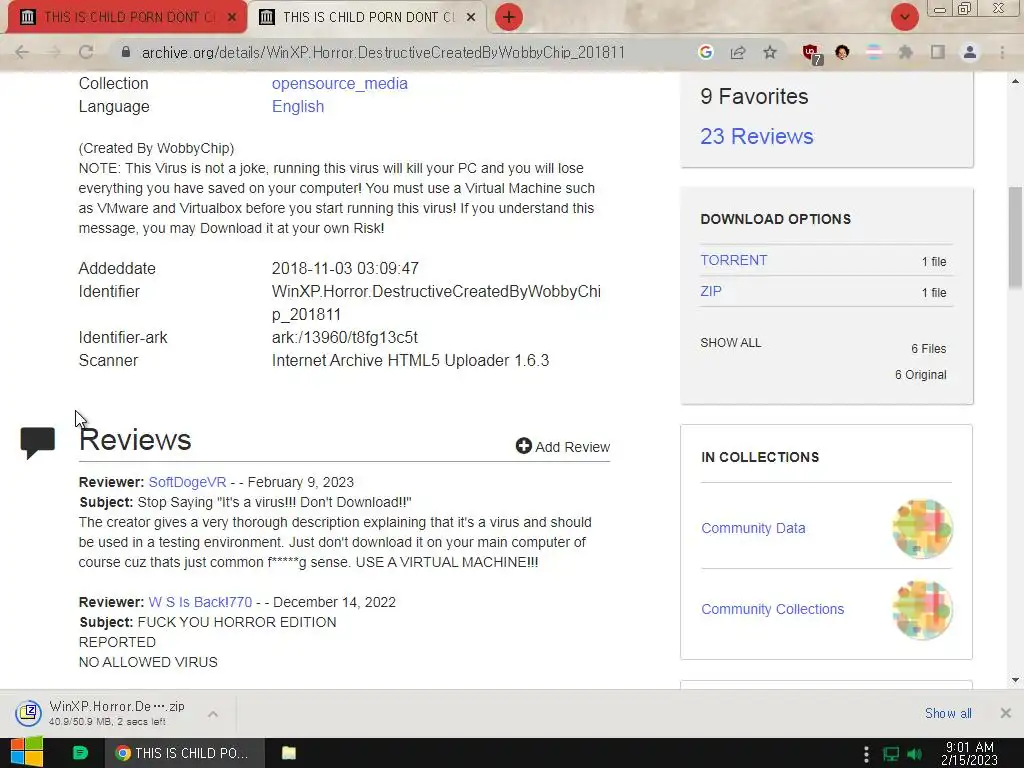Screen dimensions: 1024x768
Task: Open the Extensions puzzle piece menu
Action: click(x=906, y=52)
